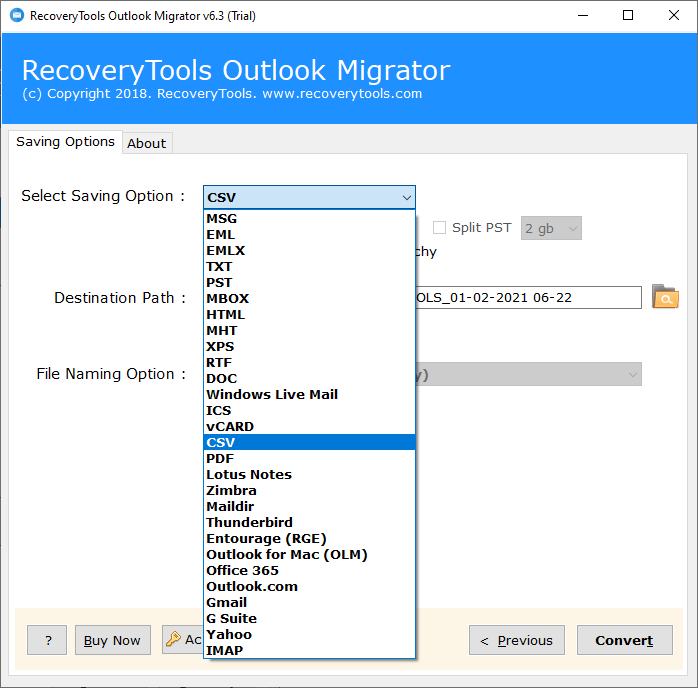Choose EML from the saving list

click(309, 235)
